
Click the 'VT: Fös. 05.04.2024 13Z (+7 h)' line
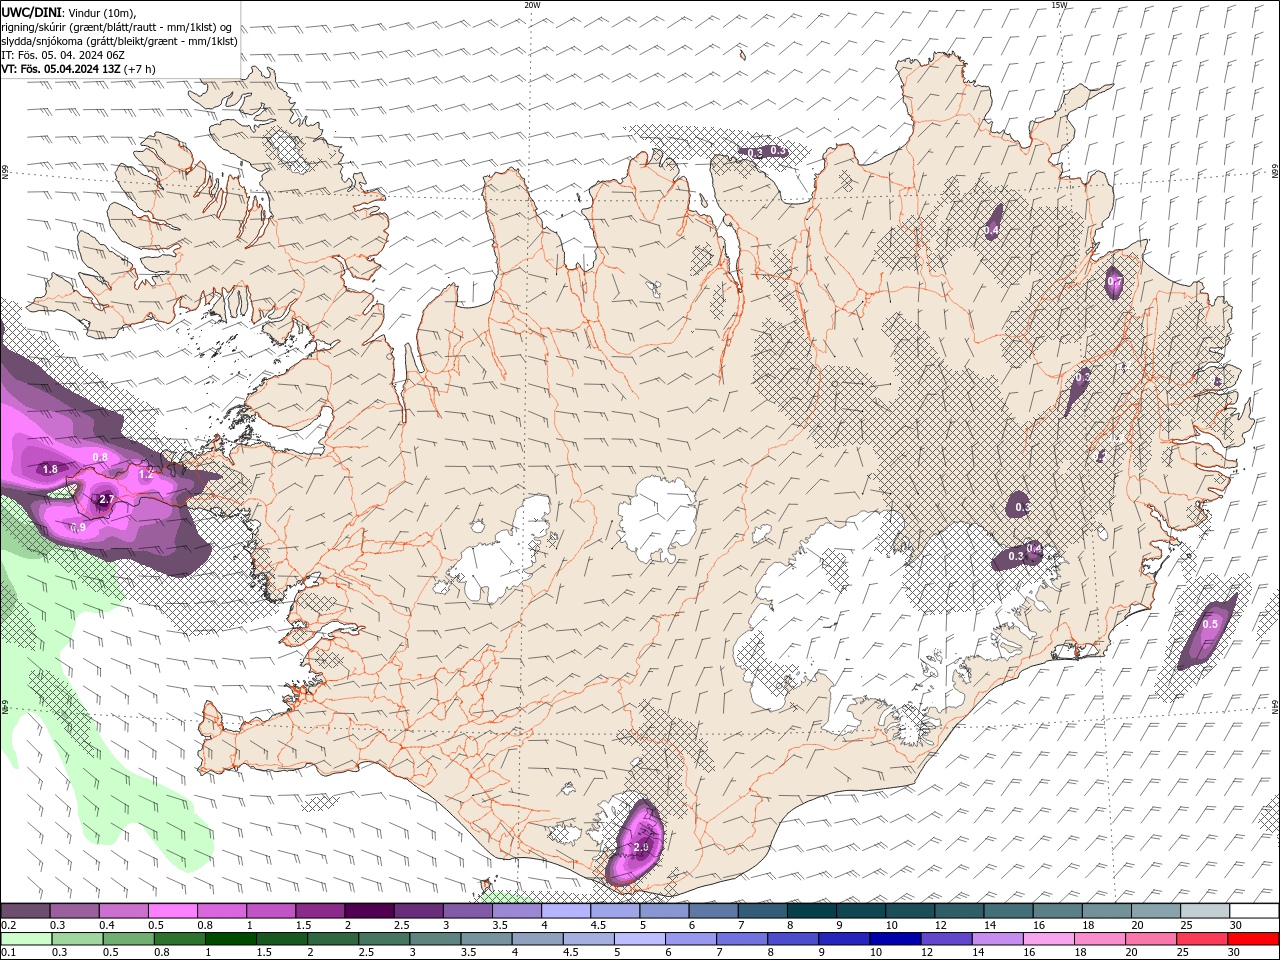click(79, 69)
